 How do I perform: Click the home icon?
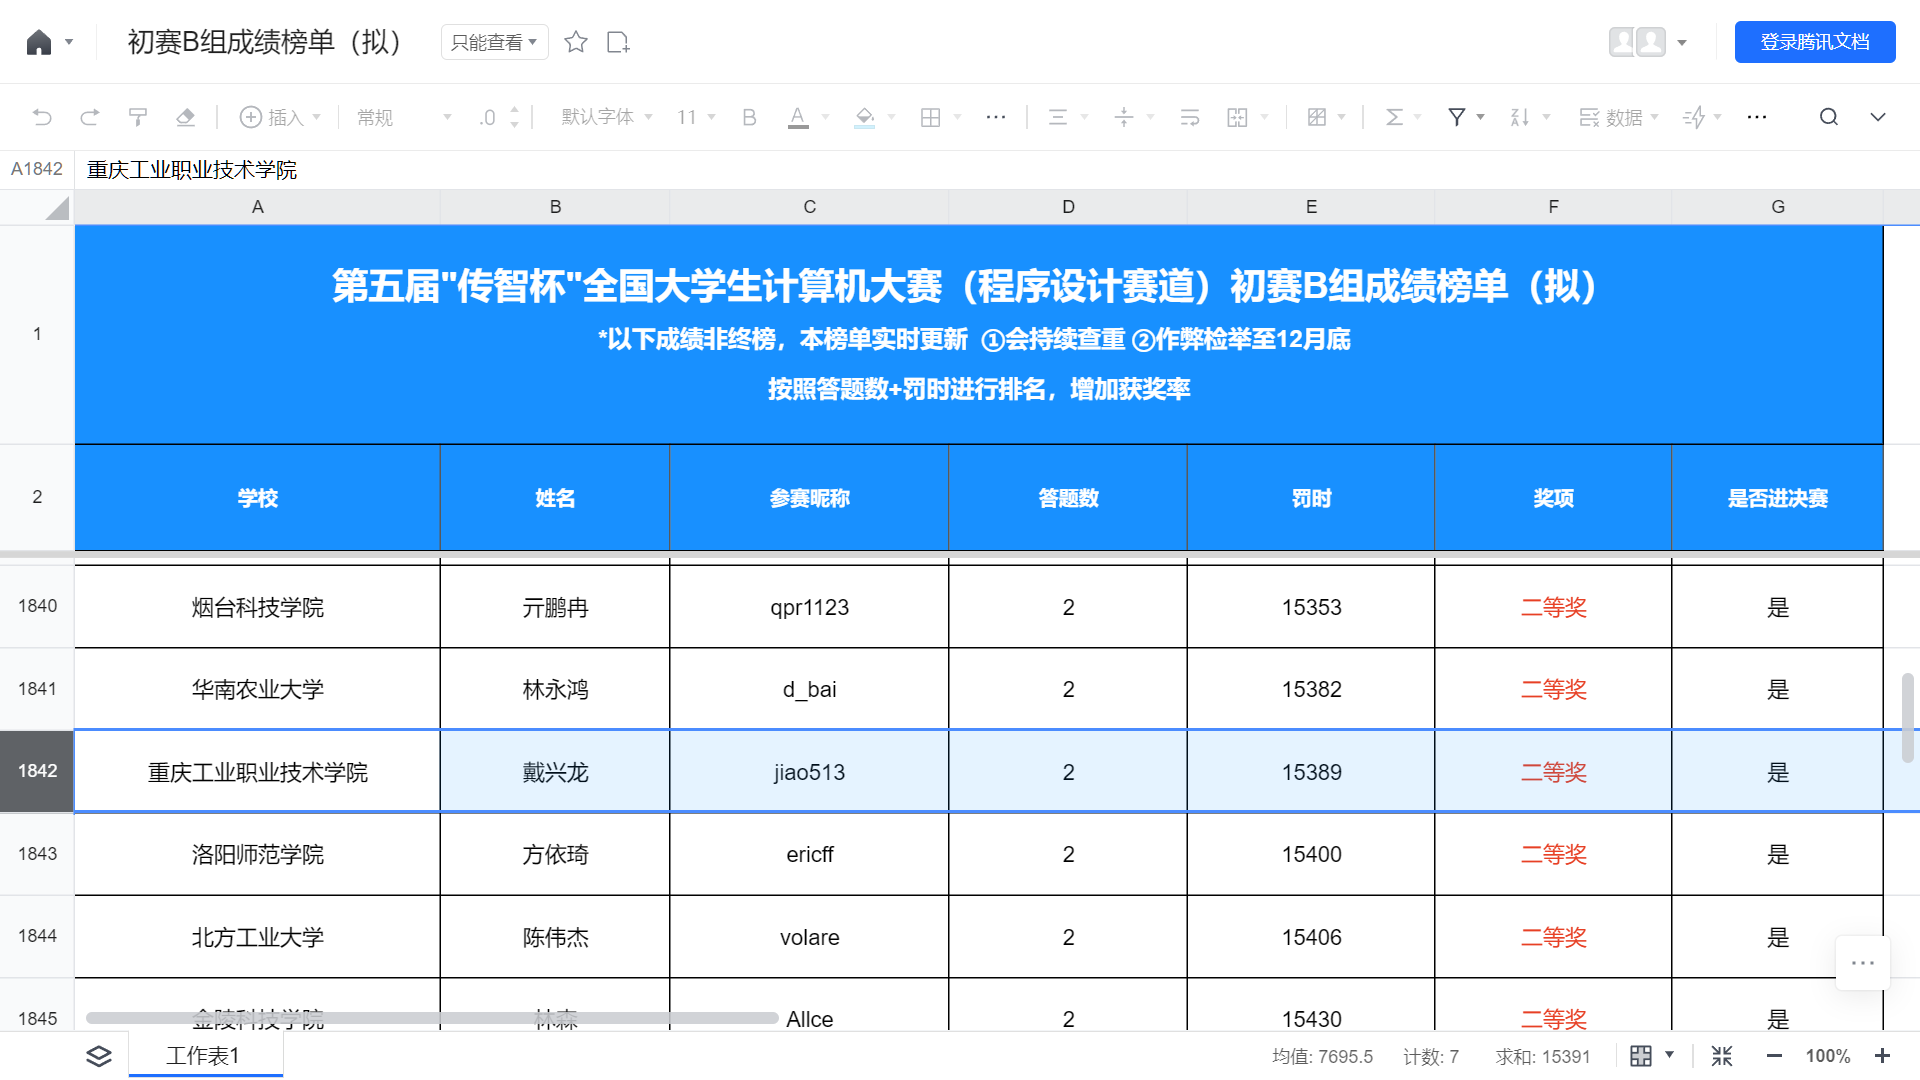(39, 42)
